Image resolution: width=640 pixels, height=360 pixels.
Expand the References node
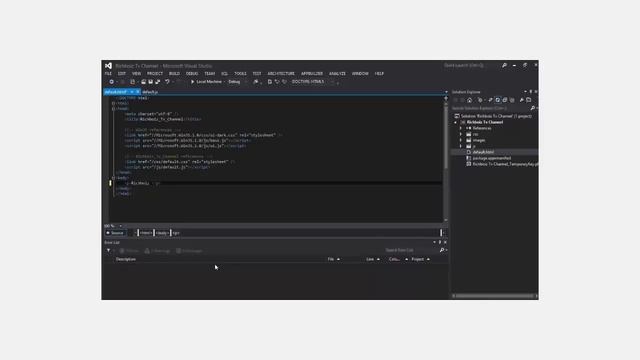click(461, 128)
